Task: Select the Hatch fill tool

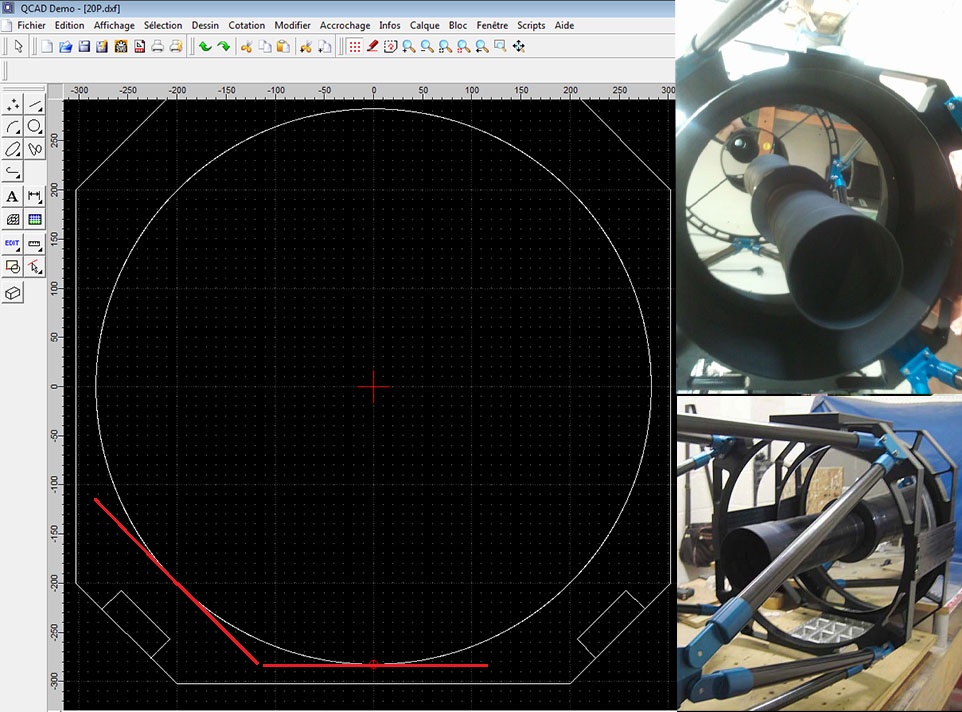Action: 13,219
